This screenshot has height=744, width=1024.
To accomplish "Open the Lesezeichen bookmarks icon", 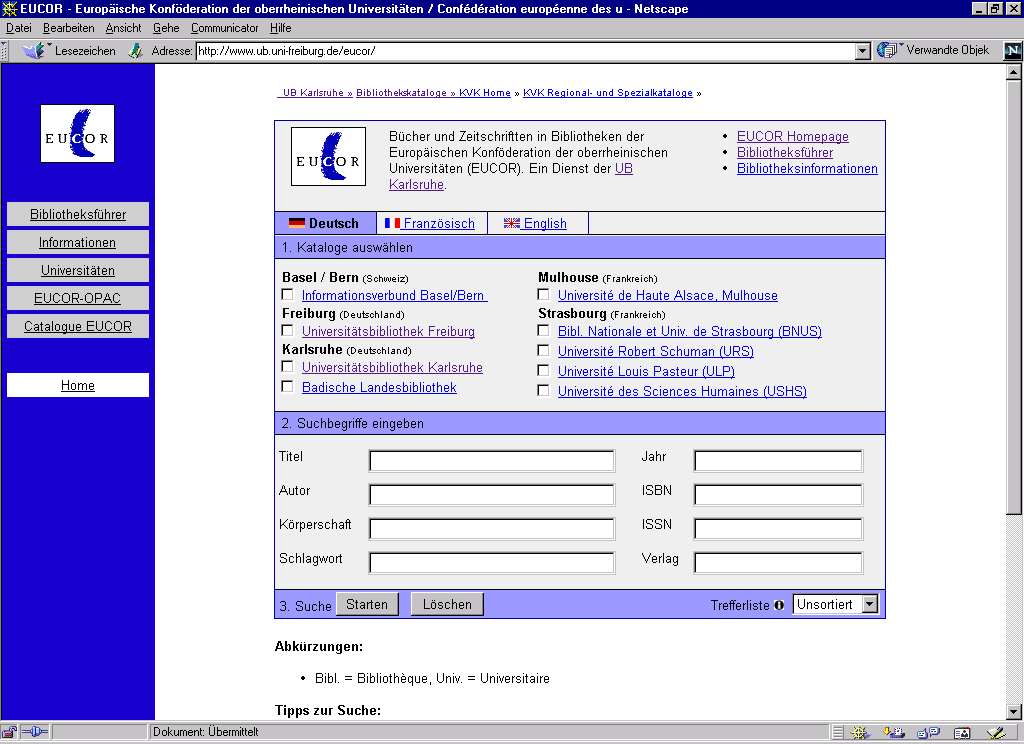I will (x=33, y=50).
